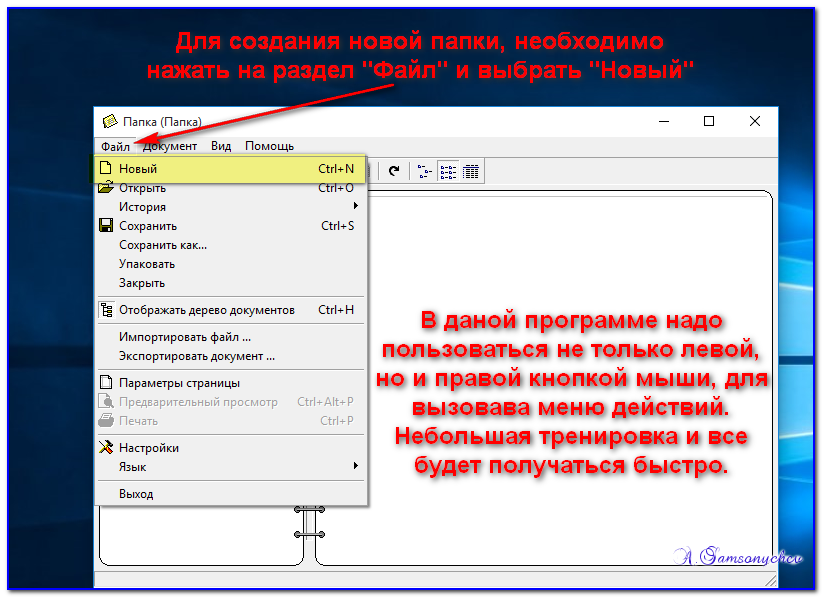The height and width of the screenshot is (597, 822).
Task: Click the Папка window title bar icon
Action: point(111,120)
